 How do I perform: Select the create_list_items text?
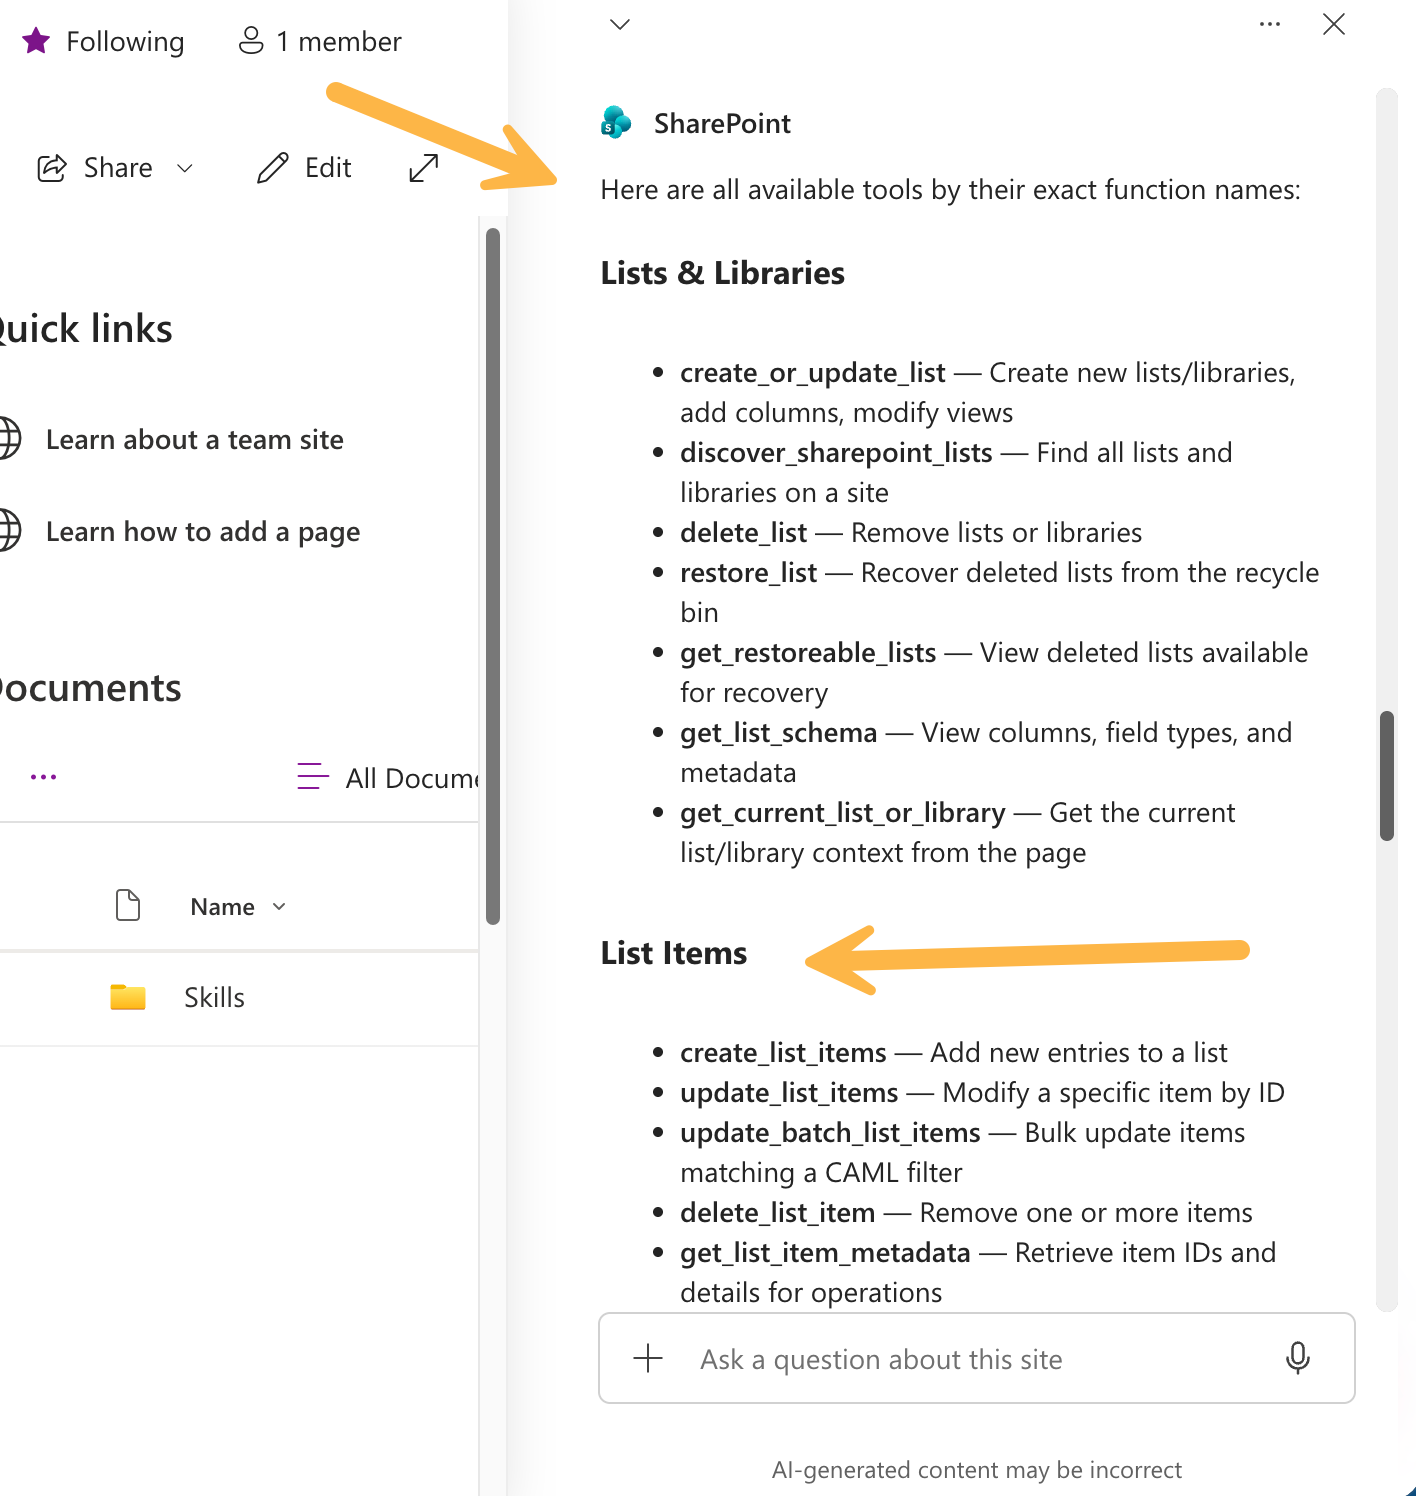(x=783, y=1053)
